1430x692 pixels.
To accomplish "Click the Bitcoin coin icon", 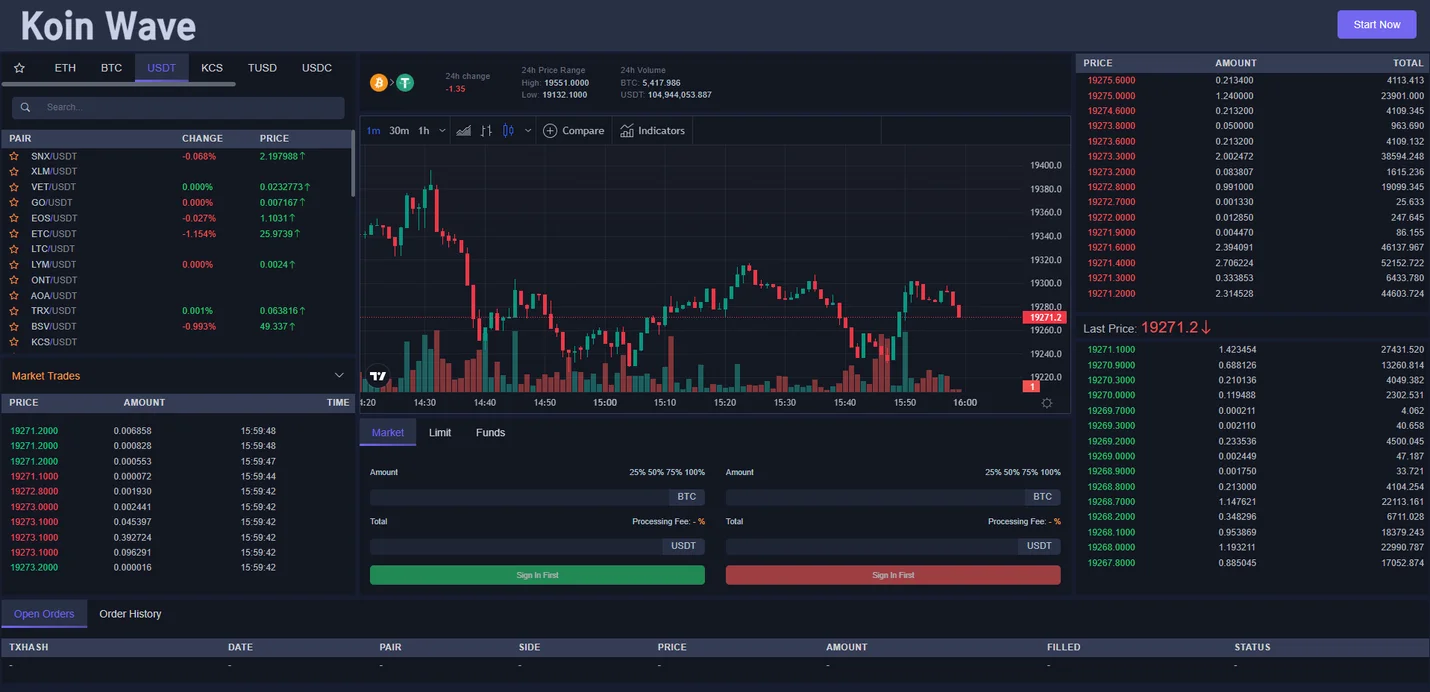I will [379, 82].
